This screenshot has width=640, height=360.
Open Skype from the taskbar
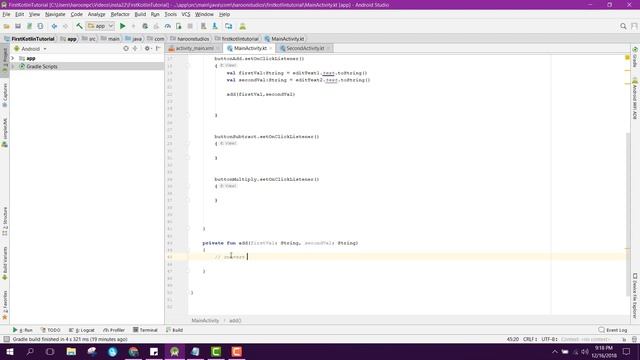(x=113, y=351)
